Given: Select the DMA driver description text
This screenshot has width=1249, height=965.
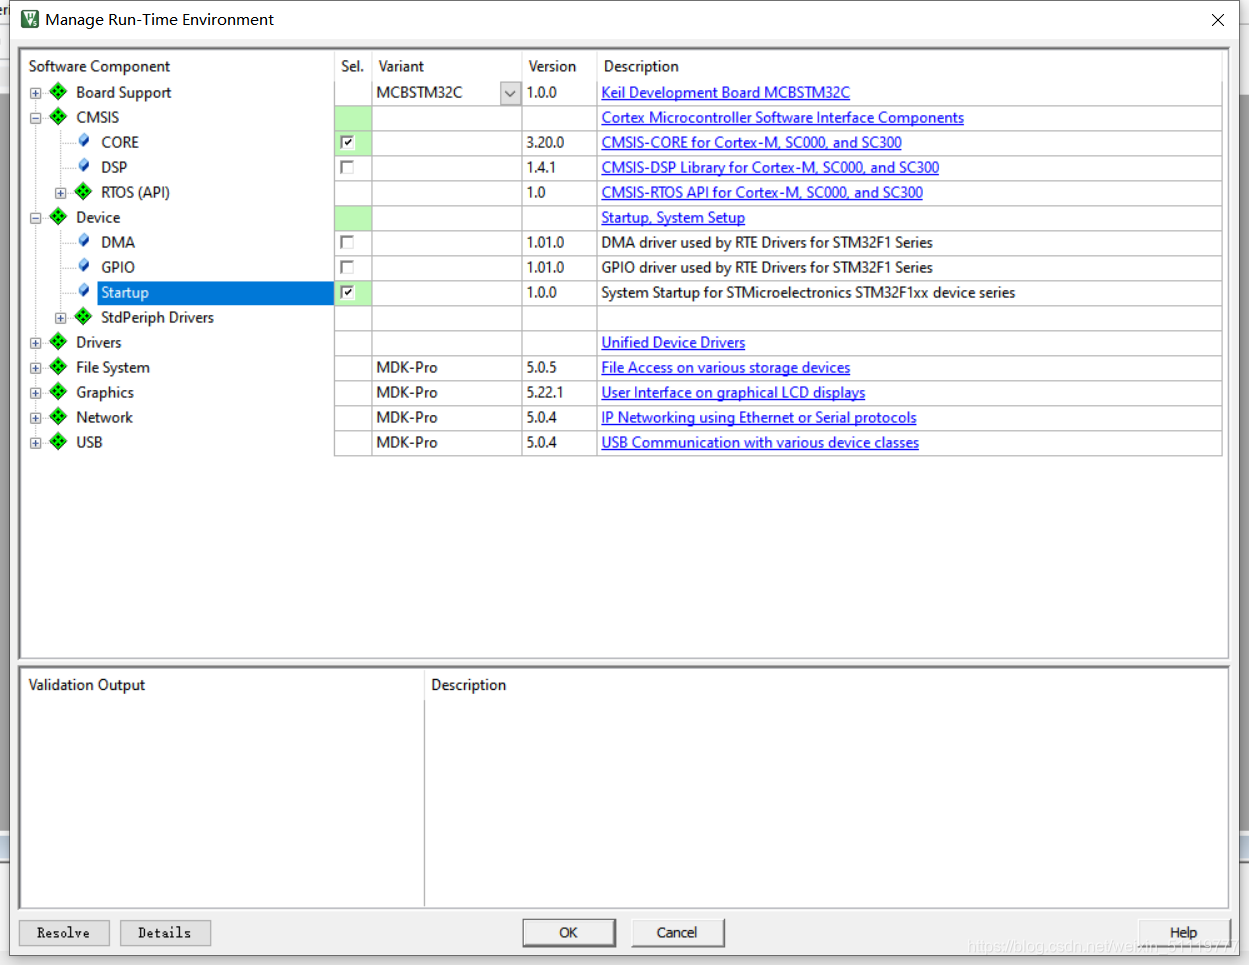Looking at the screenshot, I should pyautogui.click(x=767, y=242).
